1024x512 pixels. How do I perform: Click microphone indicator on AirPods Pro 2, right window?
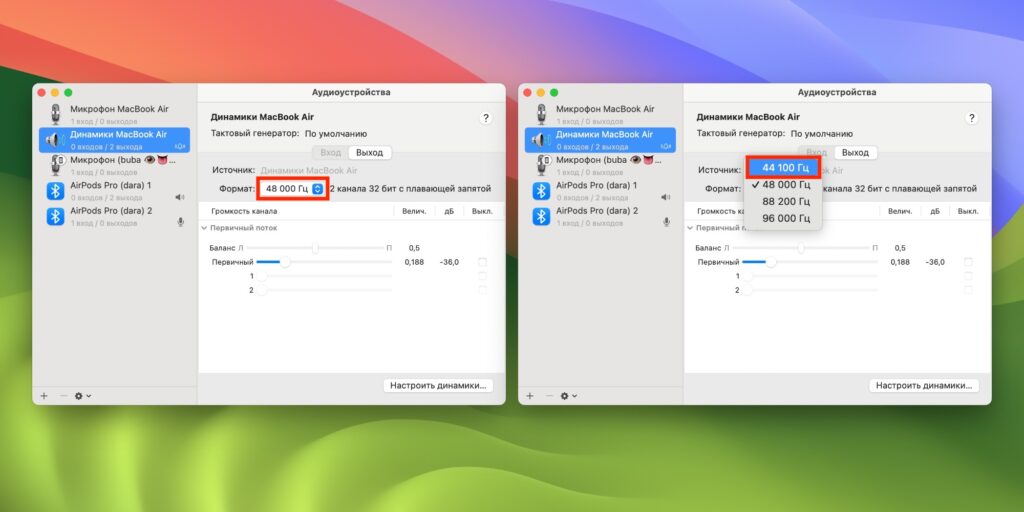click(x=666, y=222)
